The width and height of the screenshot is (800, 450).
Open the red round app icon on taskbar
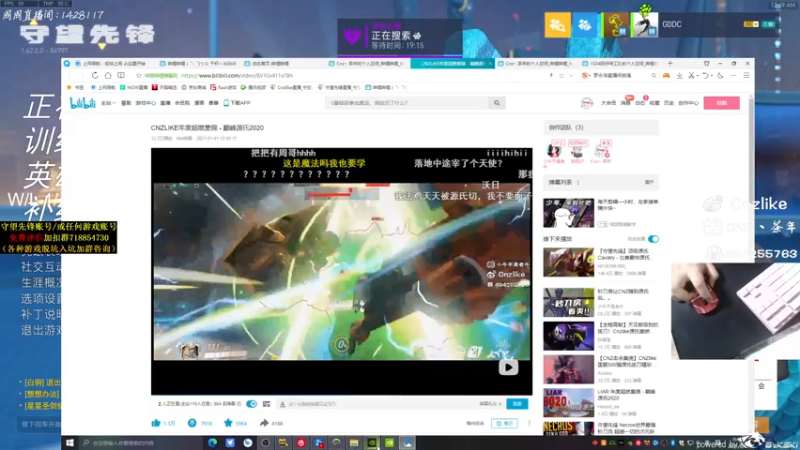[301, 443]
